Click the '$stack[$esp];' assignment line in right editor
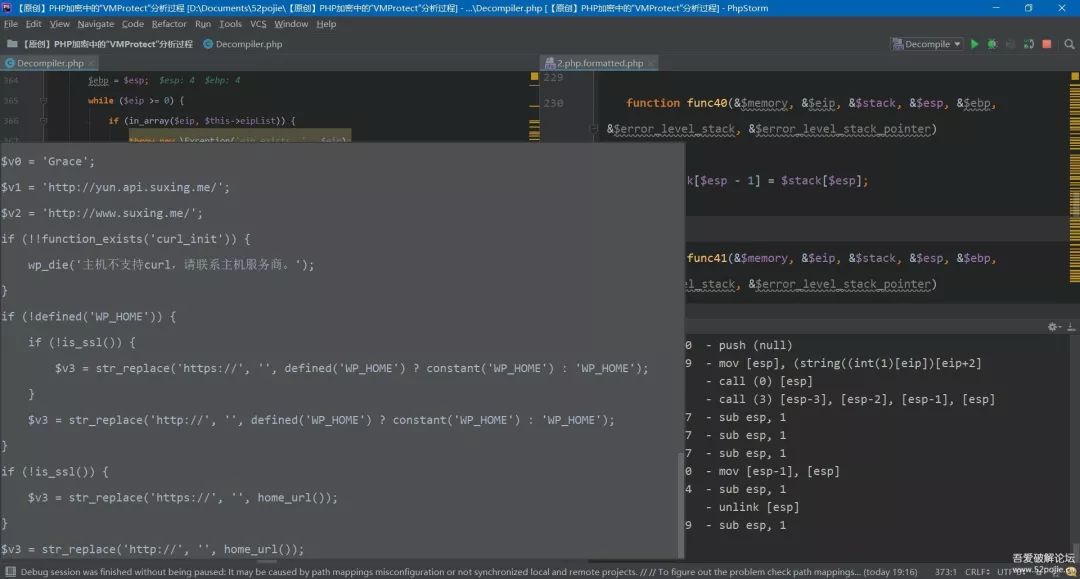This screenshot has height=579, width=1080. tap(778, 181)
